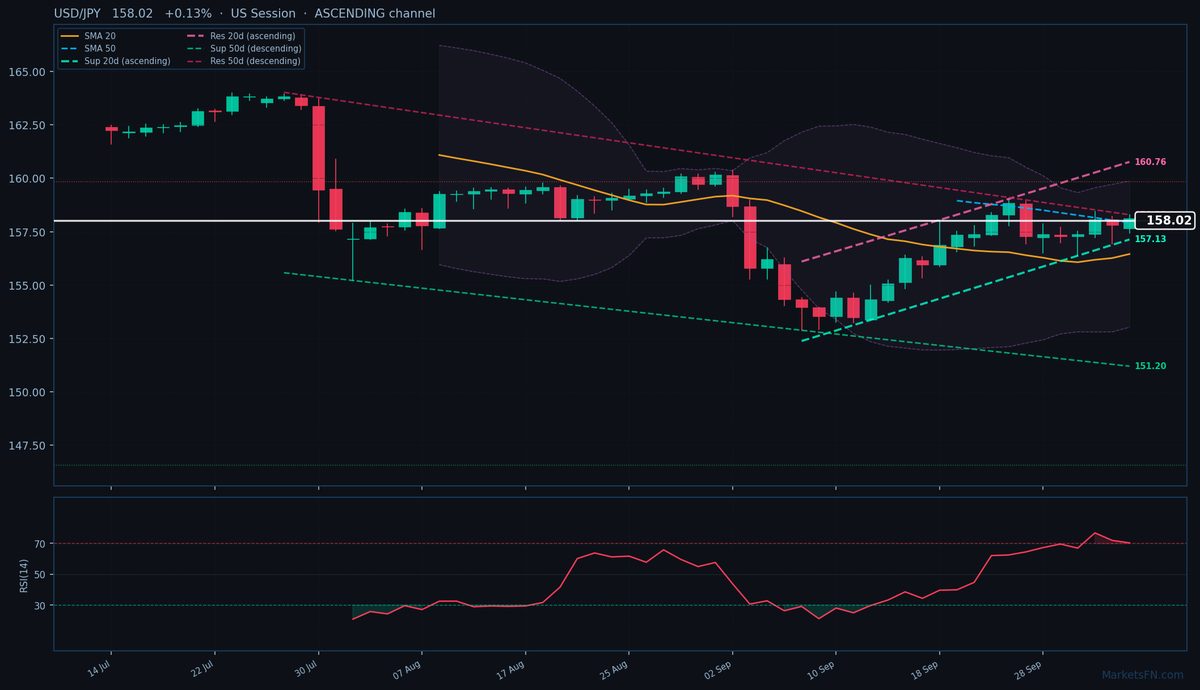The height and width of the screenshot is (690, 1200).
Task: Click the 165.00 price axis label
Action: 27,72
